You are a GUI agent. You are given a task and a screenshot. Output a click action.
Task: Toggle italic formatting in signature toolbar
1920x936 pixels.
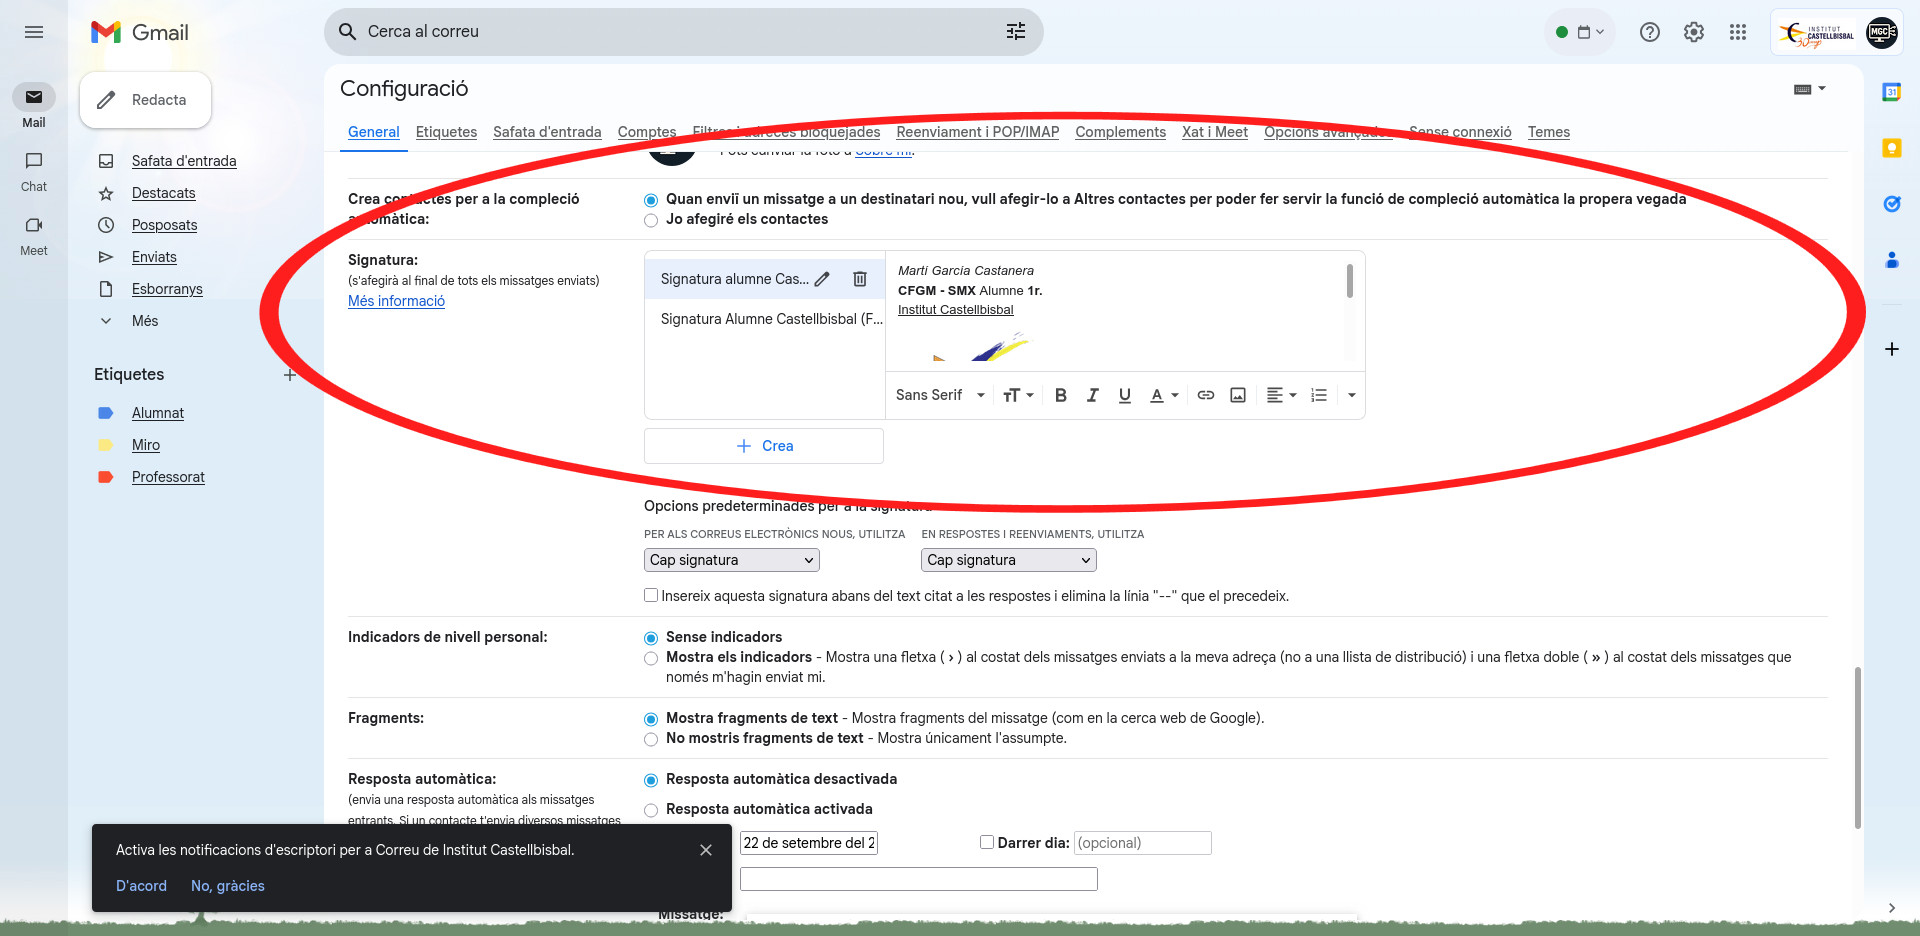1093,395
